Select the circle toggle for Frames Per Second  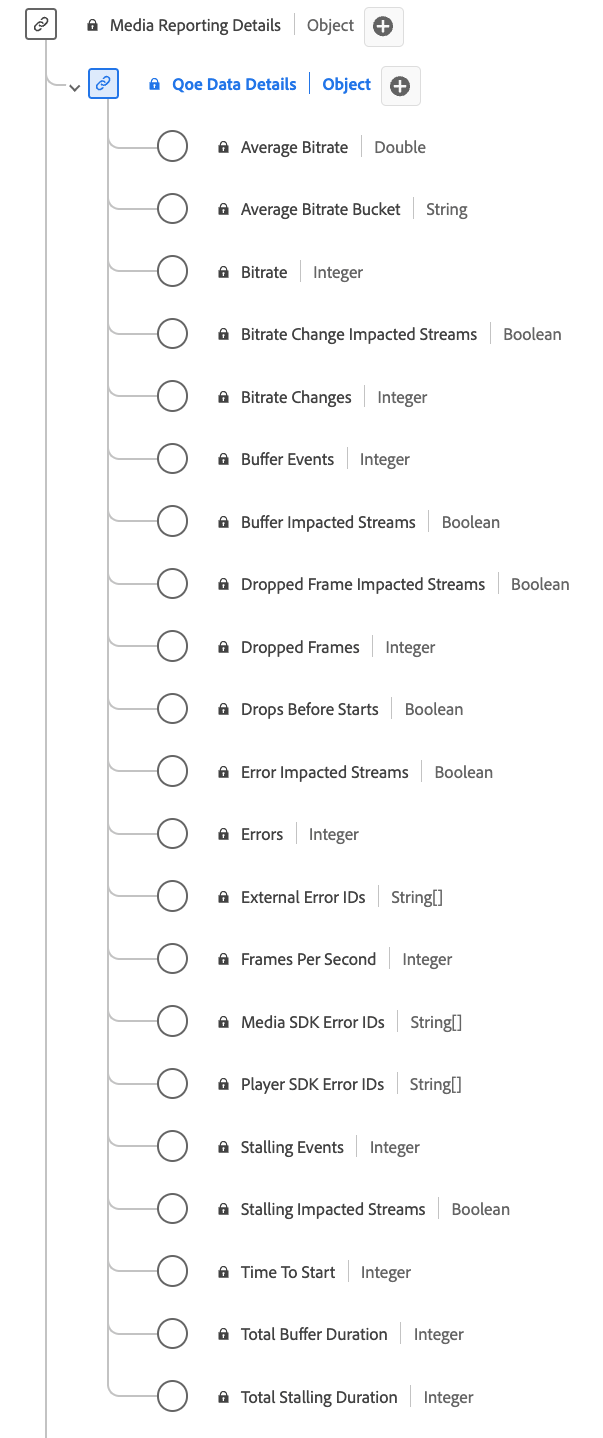click(170, 958)
